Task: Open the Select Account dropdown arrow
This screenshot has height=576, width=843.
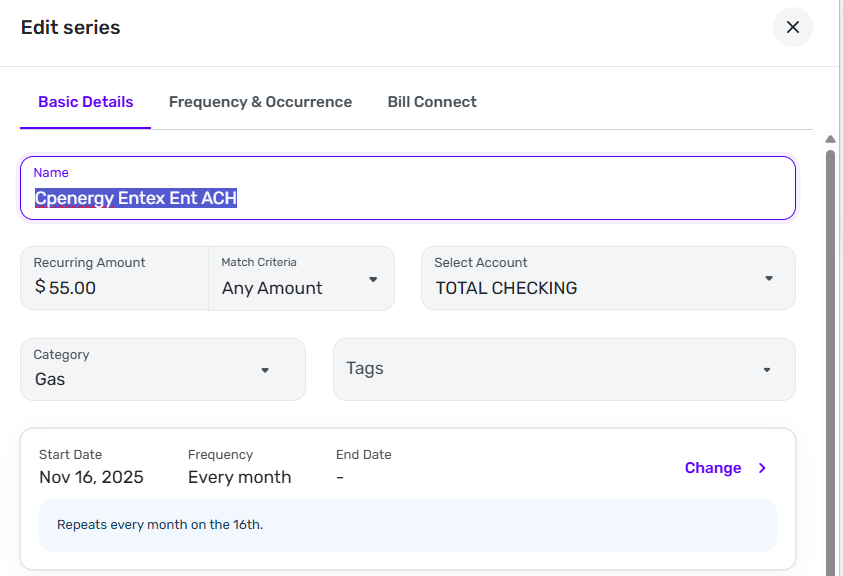Action: (769, 279)
